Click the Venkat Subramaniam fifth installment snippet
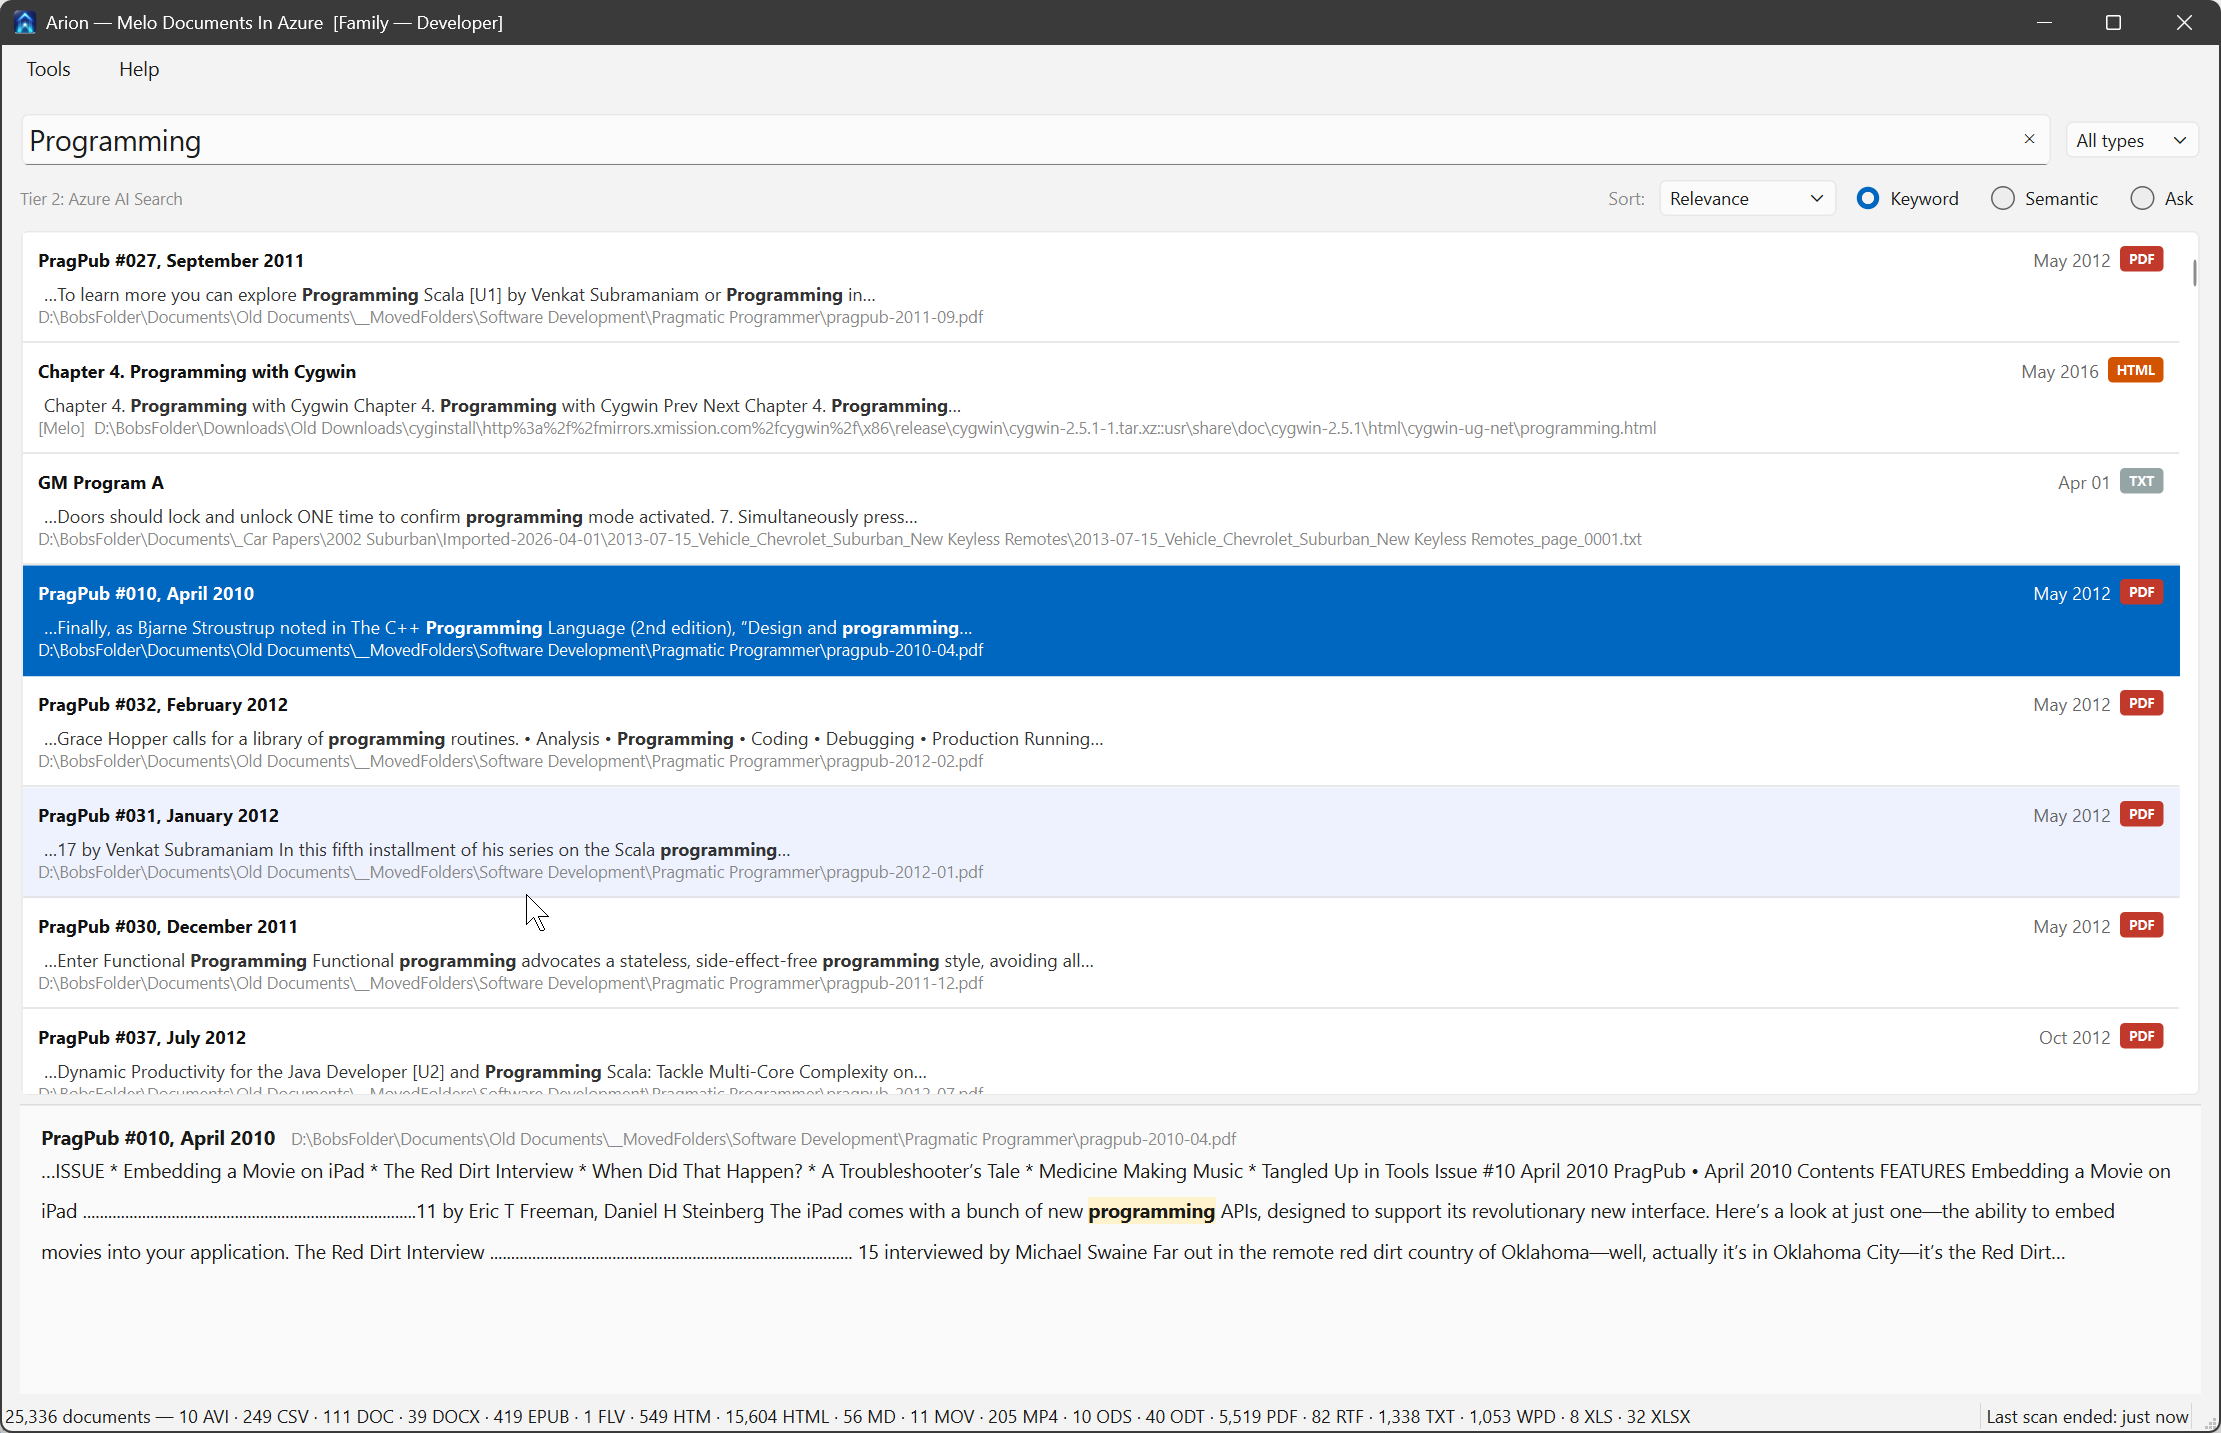The image size is (2221, 1433). click(x=417, y=849)
